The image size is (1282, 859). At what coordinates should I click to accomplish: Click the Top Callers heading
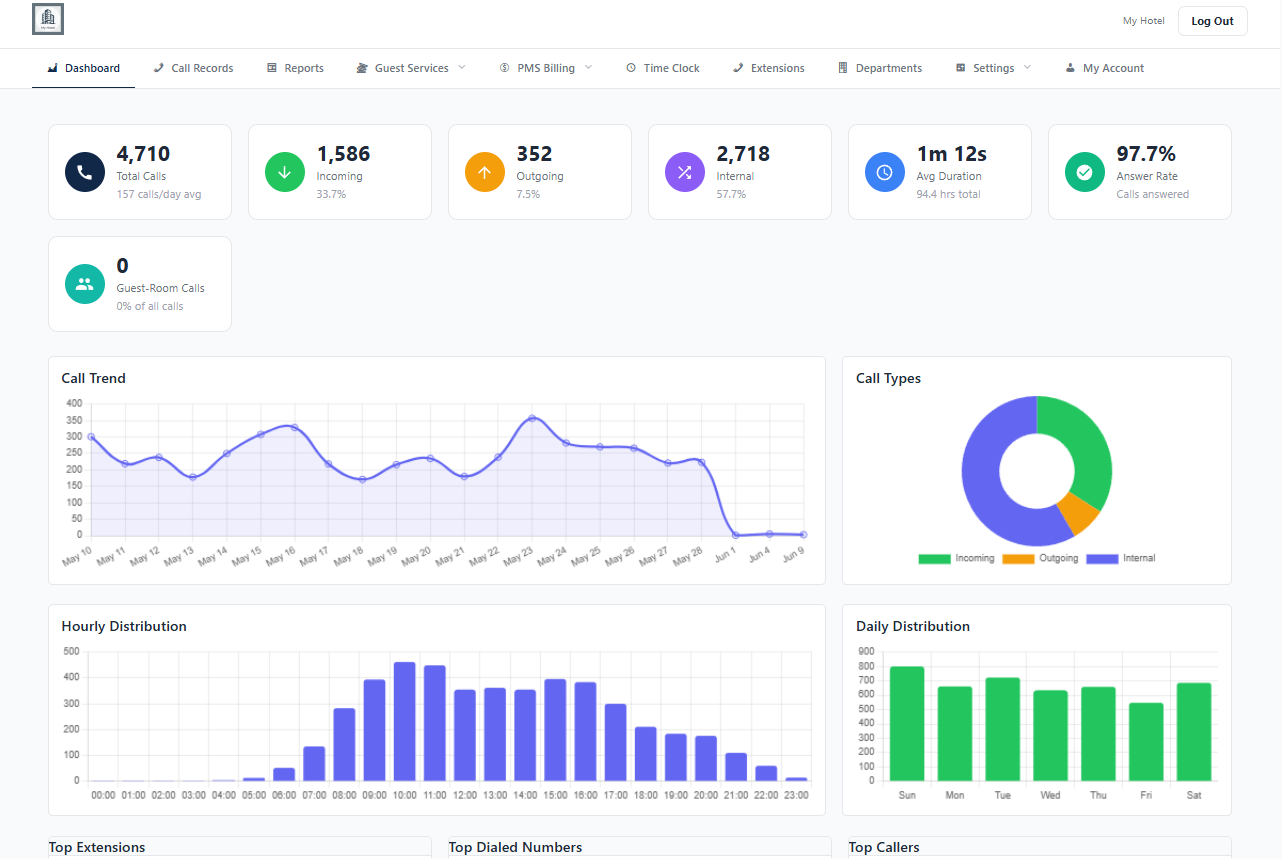tap(884, 847)
